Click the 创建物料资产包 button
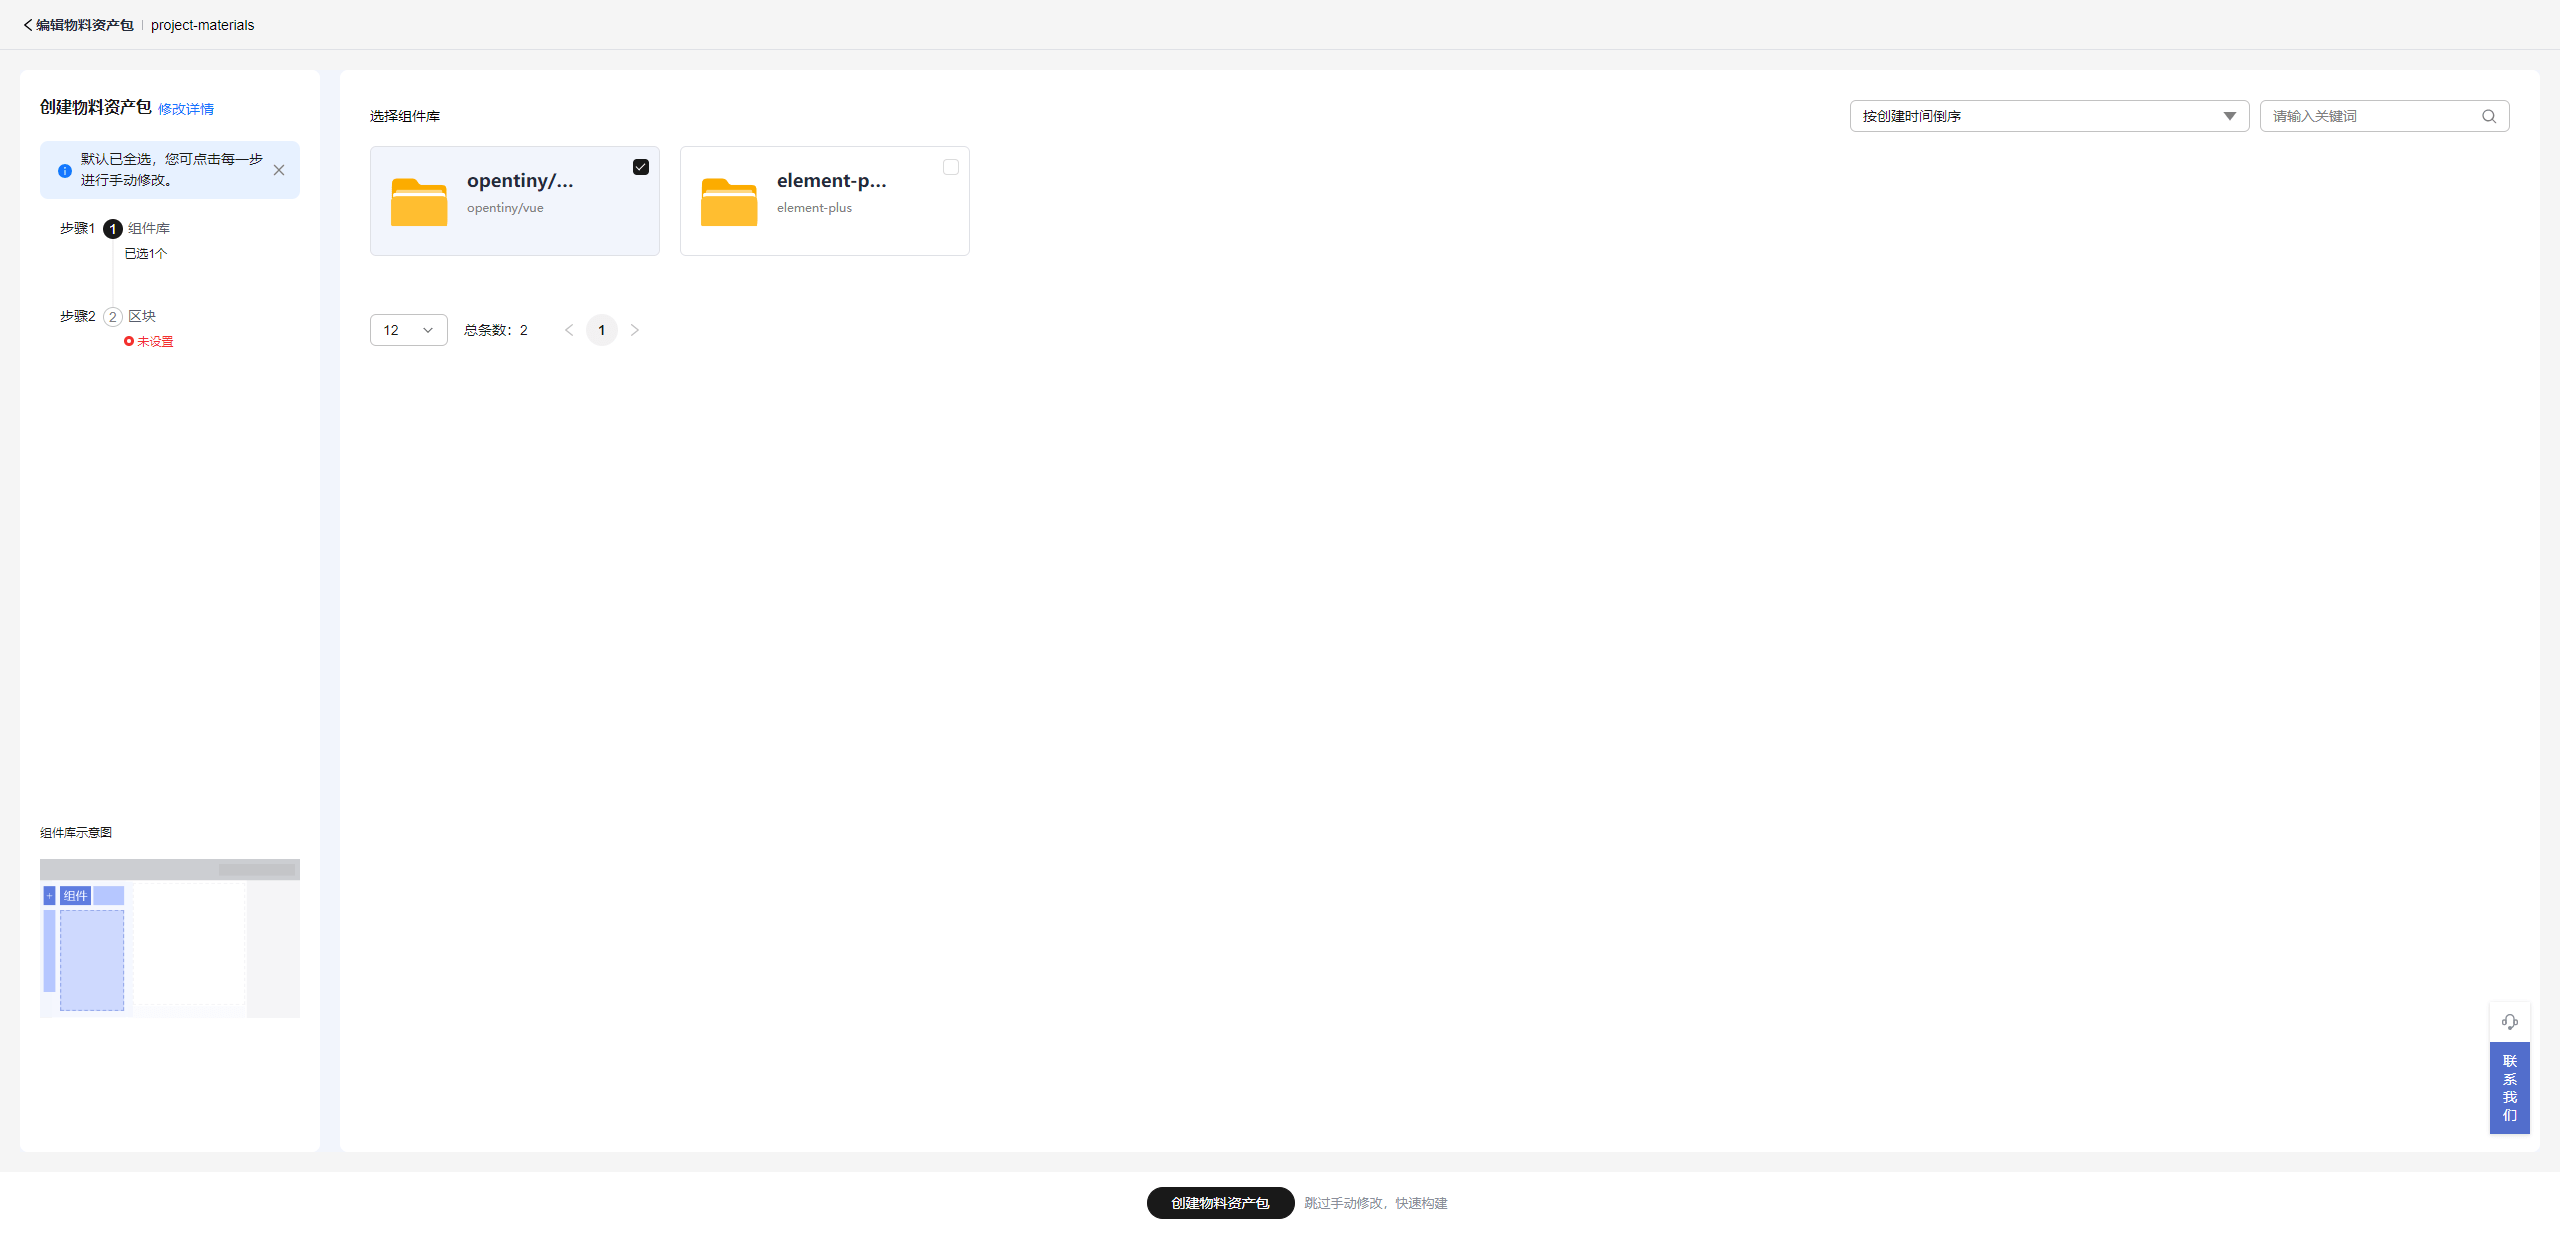This screenshot has height=1234, width=2560. (x=1220, y=1203)
